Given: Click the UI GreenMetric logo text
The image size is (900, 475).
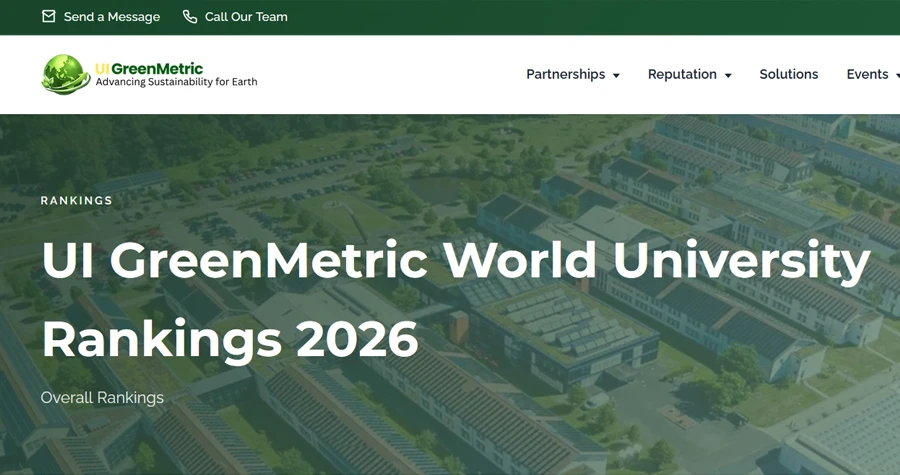Looking at the screenshot, I should 149,69.
